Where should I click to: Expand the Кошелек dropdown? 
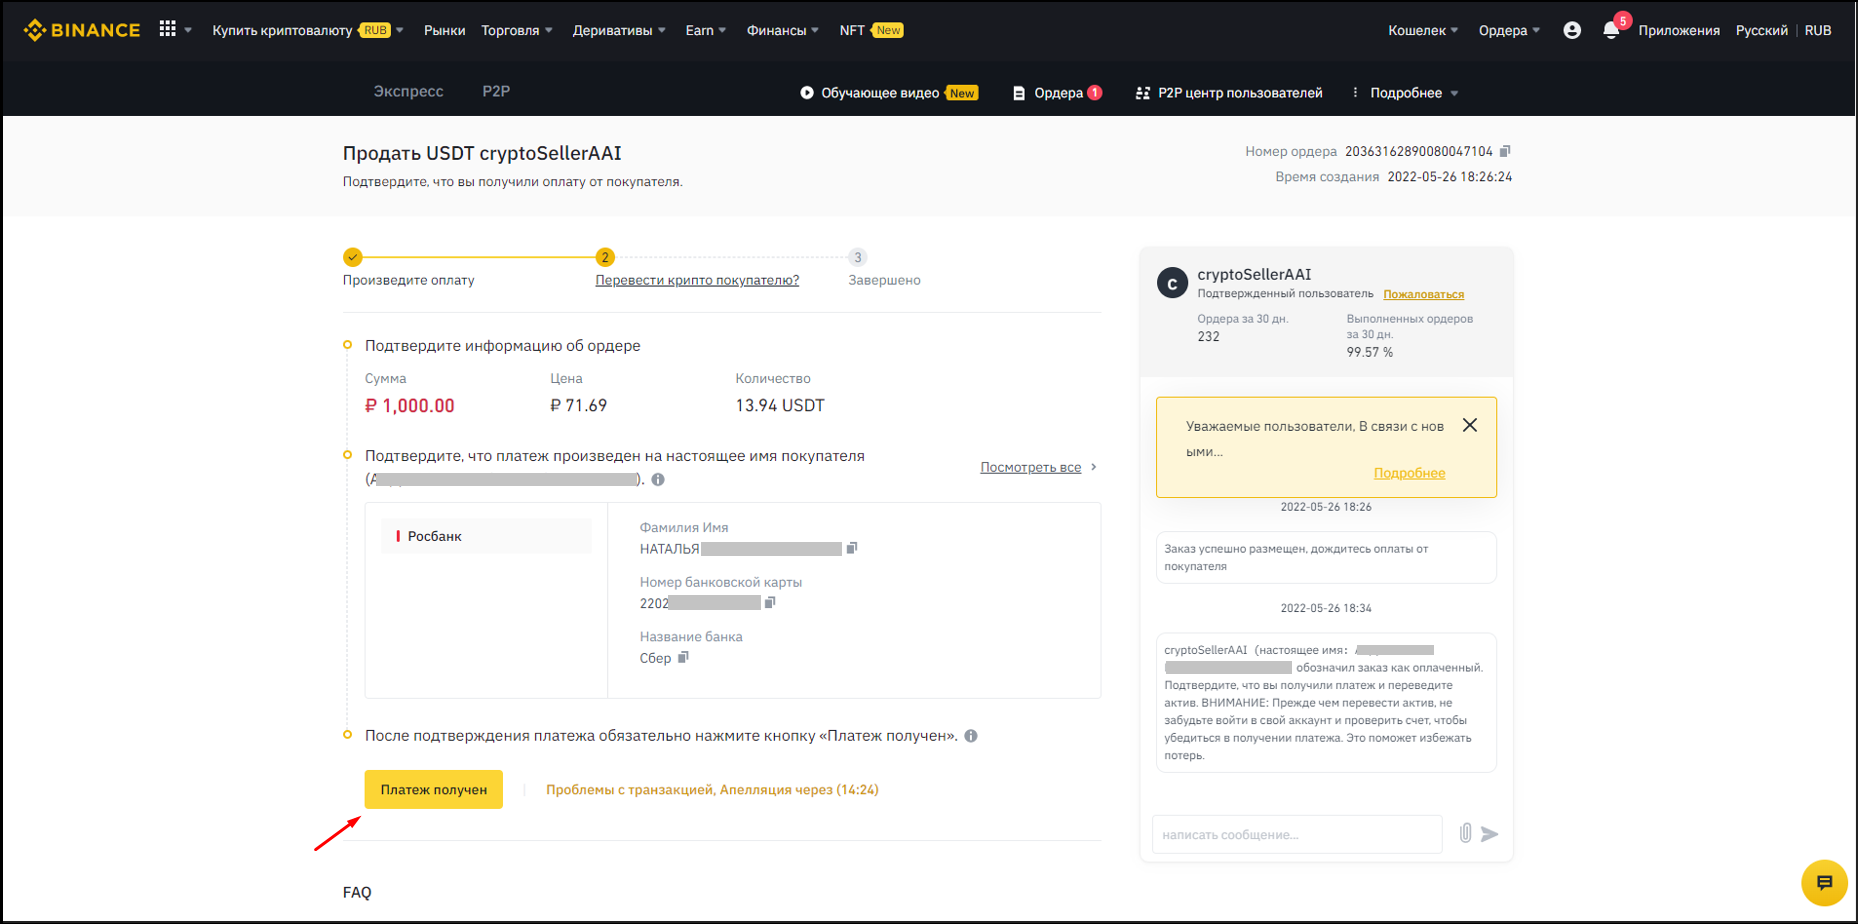coord(1423,30)
